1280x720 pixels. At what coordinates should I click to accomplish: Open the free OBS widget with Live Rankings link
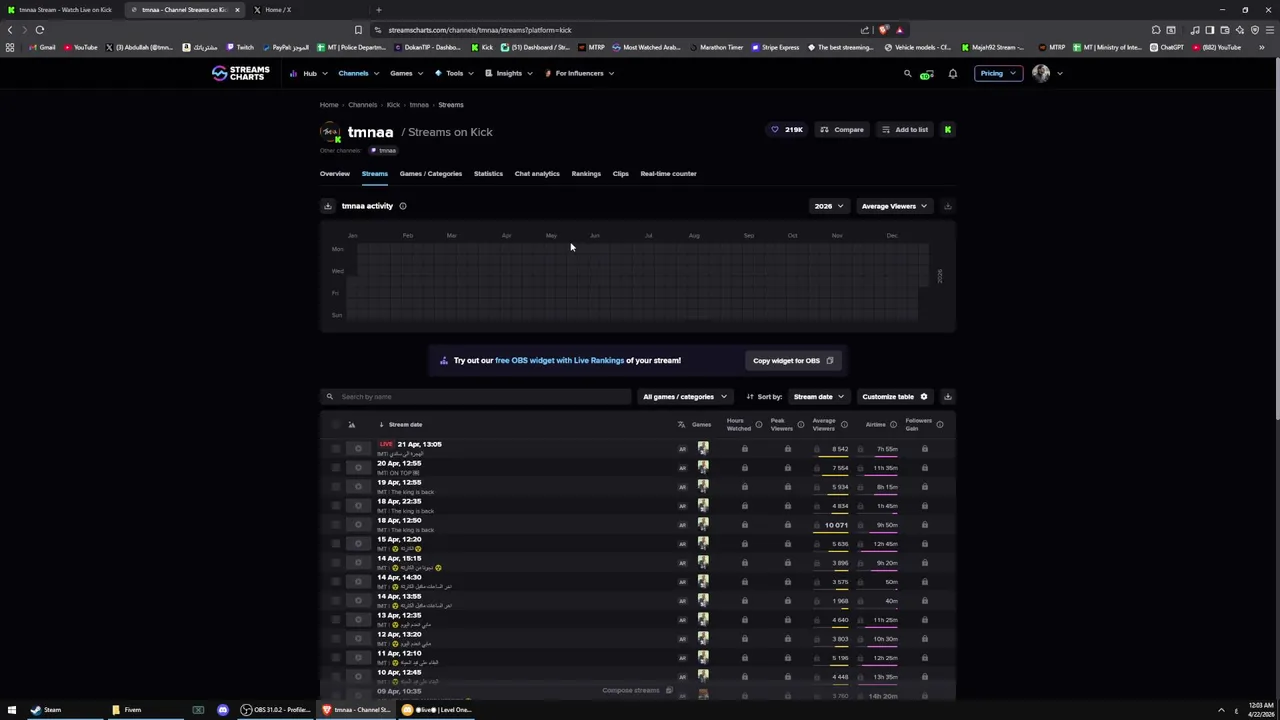coord(559,361)
